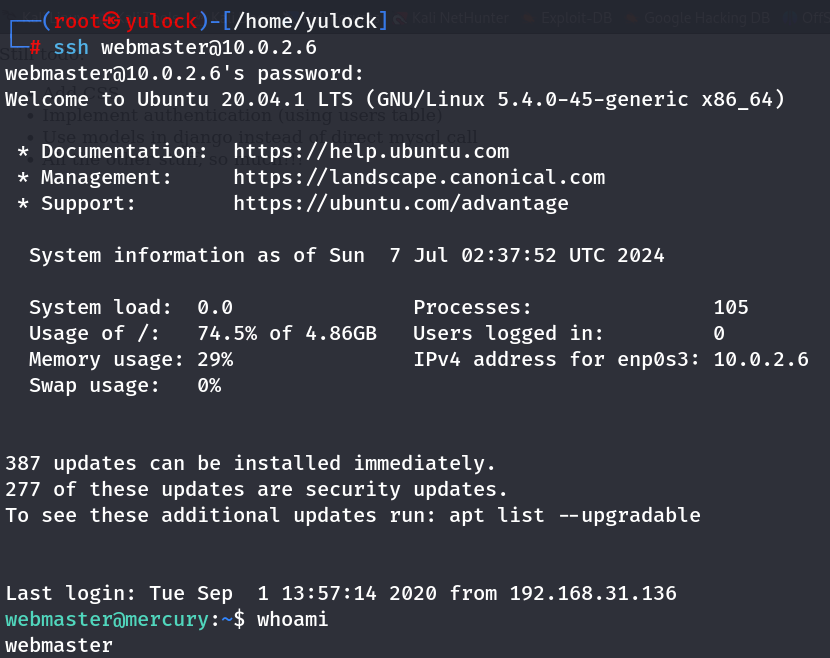Click the IPv4 address 10.0.2.6 value
The width and height of the screenshot is (830, 658).
[x=760, y=360]
